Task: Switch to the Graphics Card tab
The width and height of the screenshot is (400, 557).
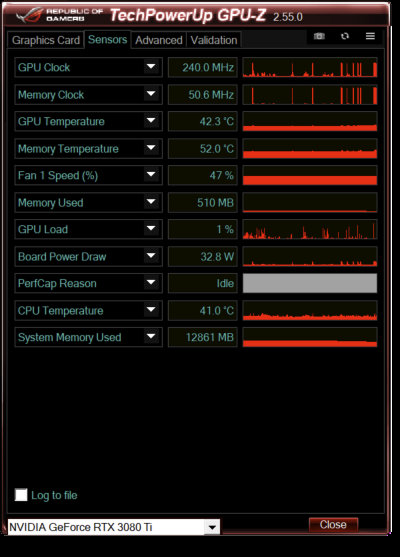Action: tap(46, 40)
